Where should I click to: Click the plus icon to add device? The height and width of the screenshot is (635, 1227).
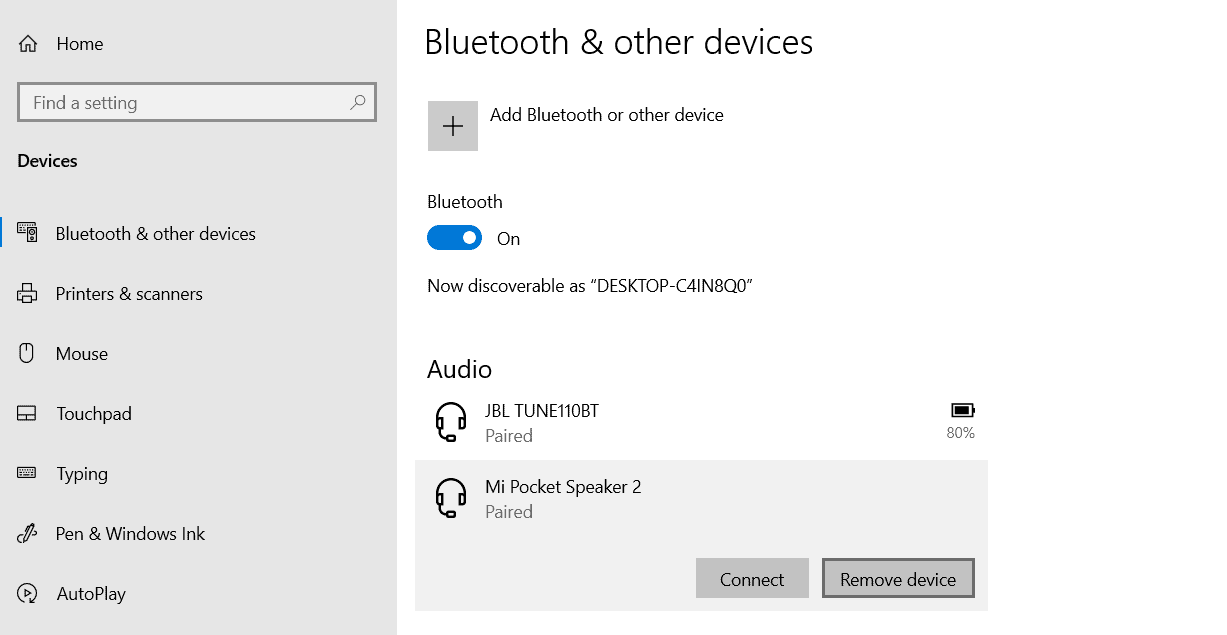tap(453, 126)
